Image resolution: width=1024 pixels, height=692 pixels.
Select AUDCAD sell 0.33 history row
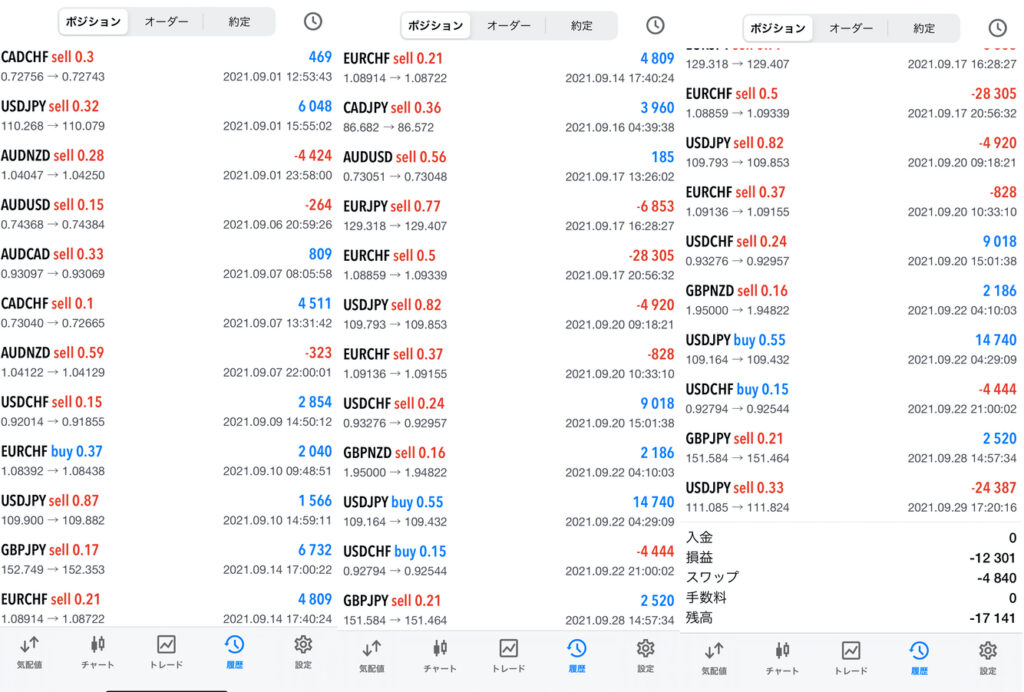pyautogui.click(x=166, y=264)
